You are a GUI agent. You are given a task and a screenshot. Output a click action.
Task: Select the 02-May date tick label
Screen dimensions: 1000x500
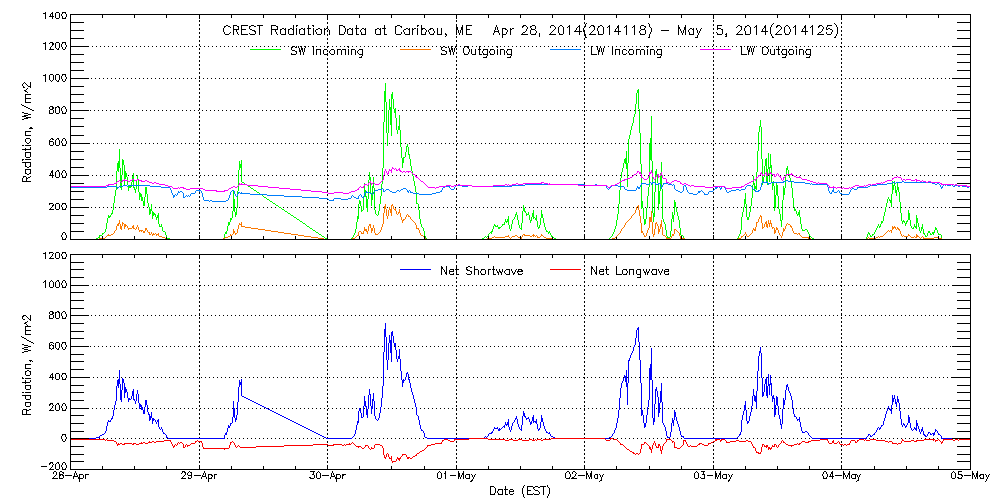point(585,477)
